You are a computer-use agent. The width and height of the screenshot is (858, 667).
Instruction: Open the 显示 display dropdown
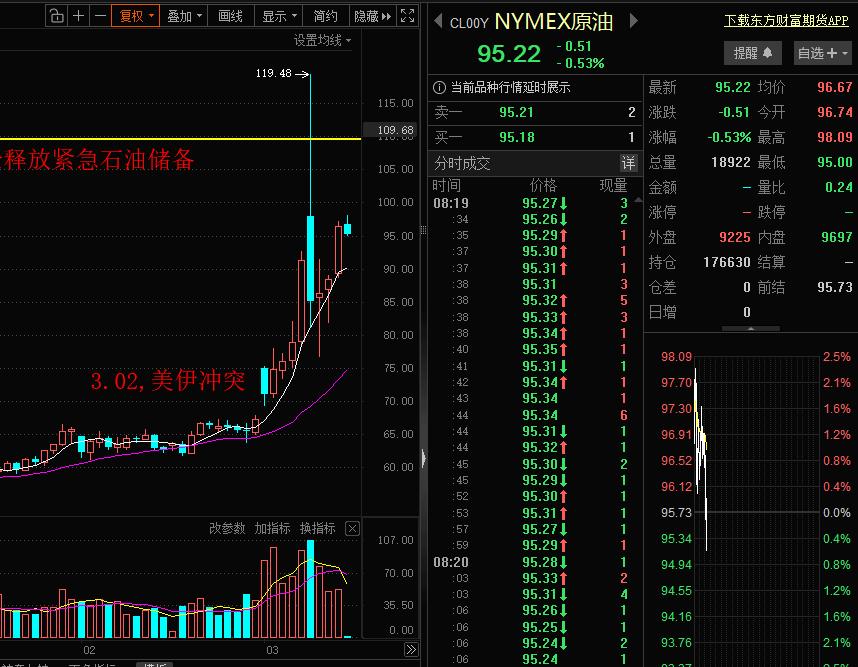click(x=279, y=16)
